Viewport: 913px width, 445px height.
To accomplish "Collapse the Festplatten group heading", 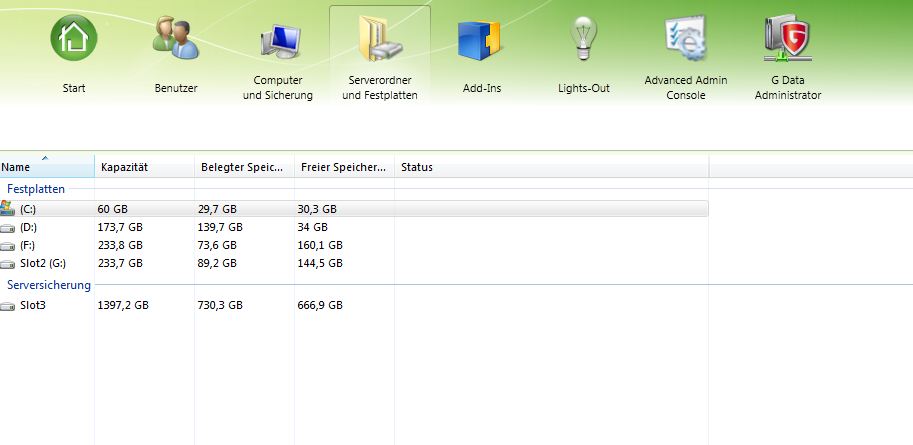I will pos(37,188).
